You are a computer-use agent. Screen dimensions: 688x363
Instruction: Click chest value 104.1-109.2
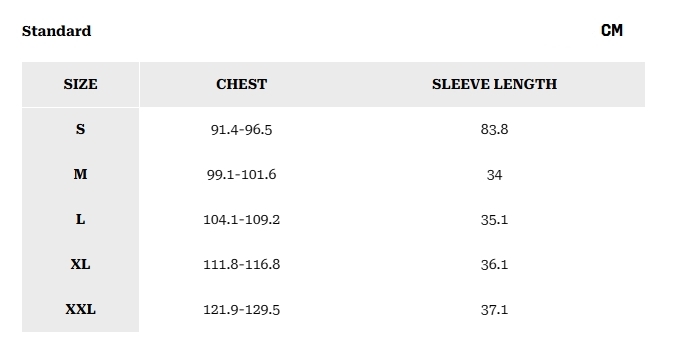(x=241, y=219)
